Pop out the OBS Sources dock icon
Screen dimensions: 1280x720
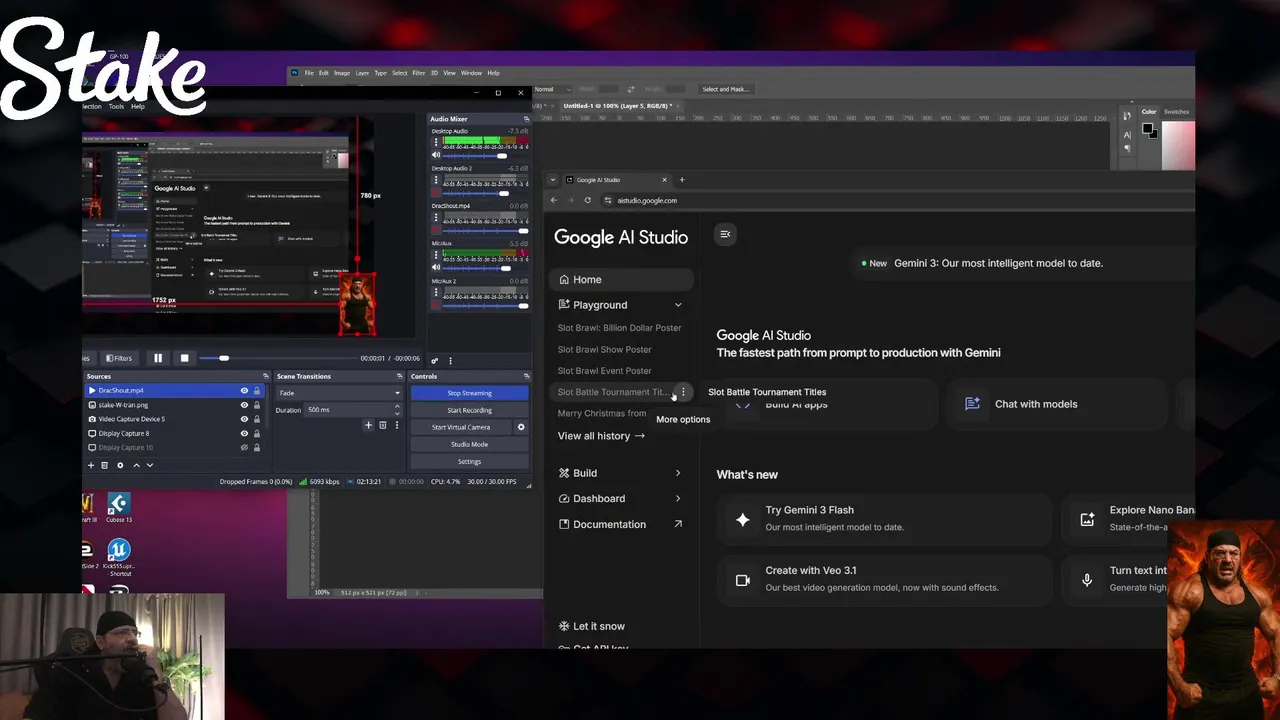265,376
